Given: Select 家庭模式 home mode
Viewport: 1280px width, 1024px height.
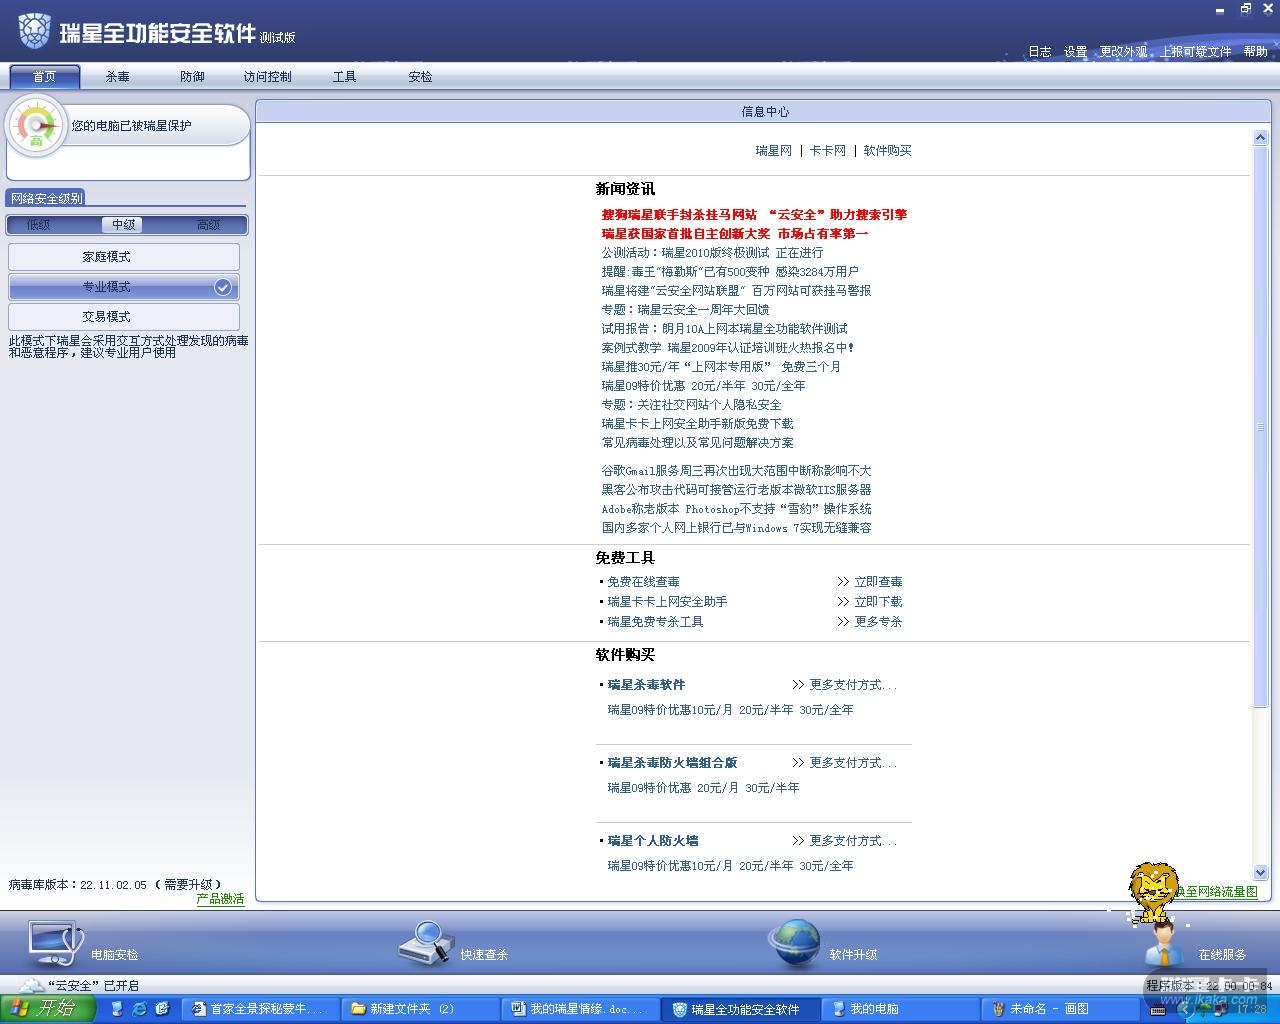Looking at the screenshot, I should tap(124, 257).
